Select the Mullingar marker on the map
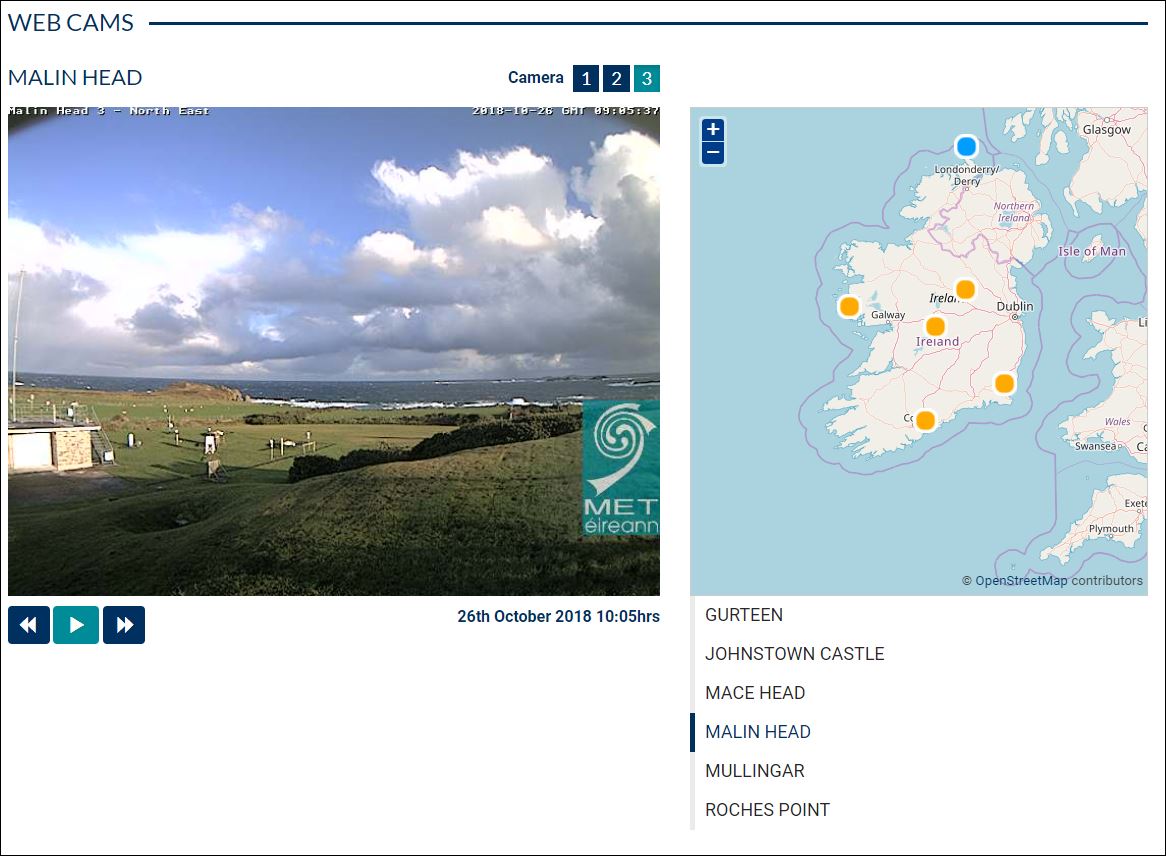 pyautogui.click(x=965, y=289)
